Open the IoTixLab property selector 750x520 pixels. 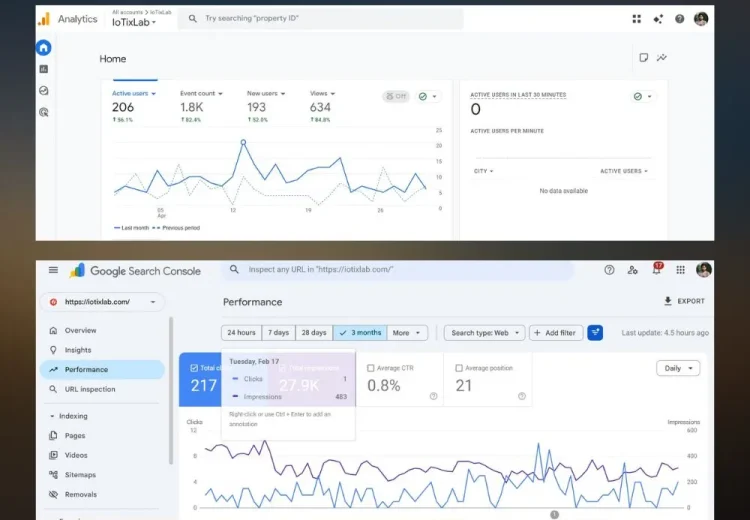pyautogui.click(x=134, y=22)
